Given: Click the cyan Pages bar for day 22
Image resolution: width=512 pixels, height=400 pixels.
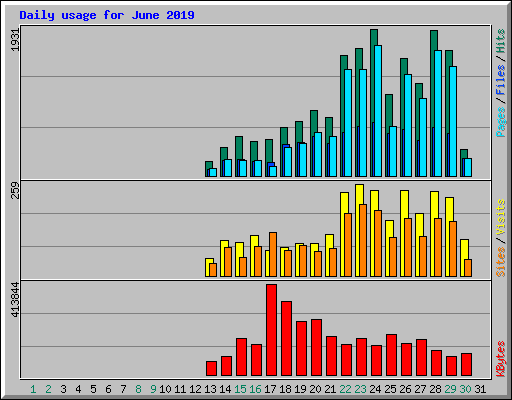Looking at the screenshot, I should pyautogui.click(x=348, y=123).
